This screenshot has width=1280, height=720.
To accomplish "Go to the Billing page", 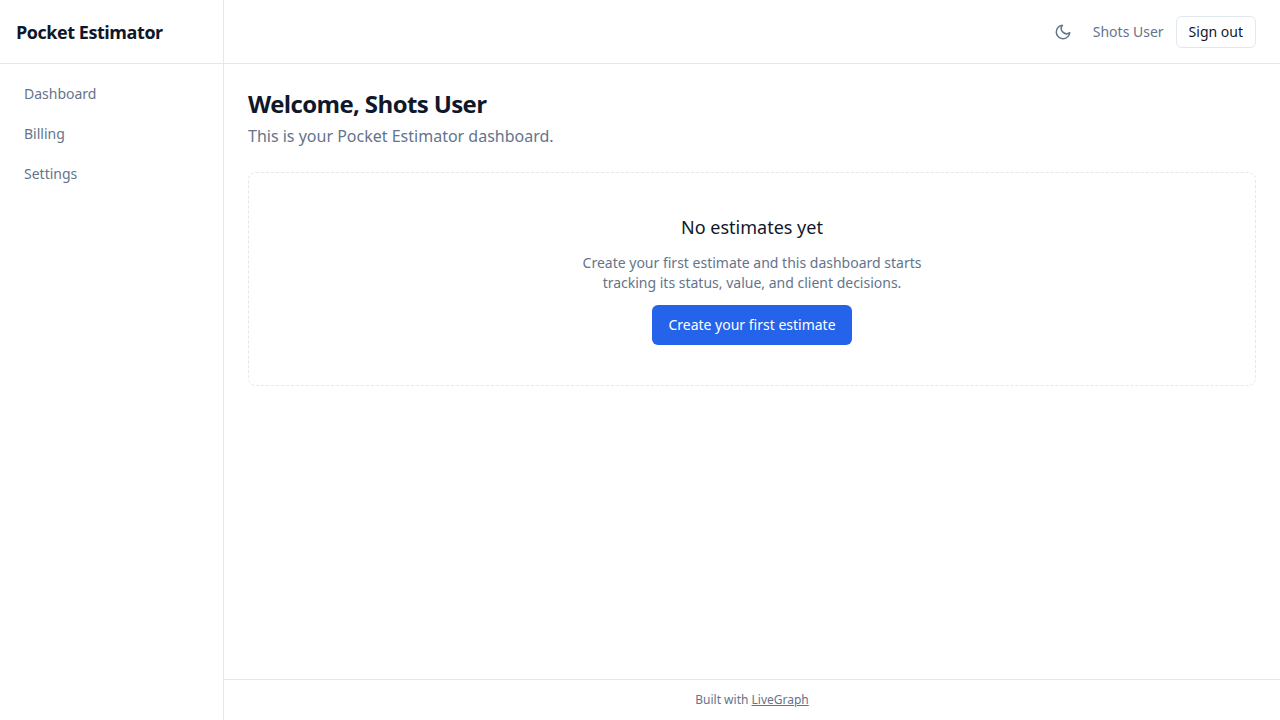I will [44, 134].
